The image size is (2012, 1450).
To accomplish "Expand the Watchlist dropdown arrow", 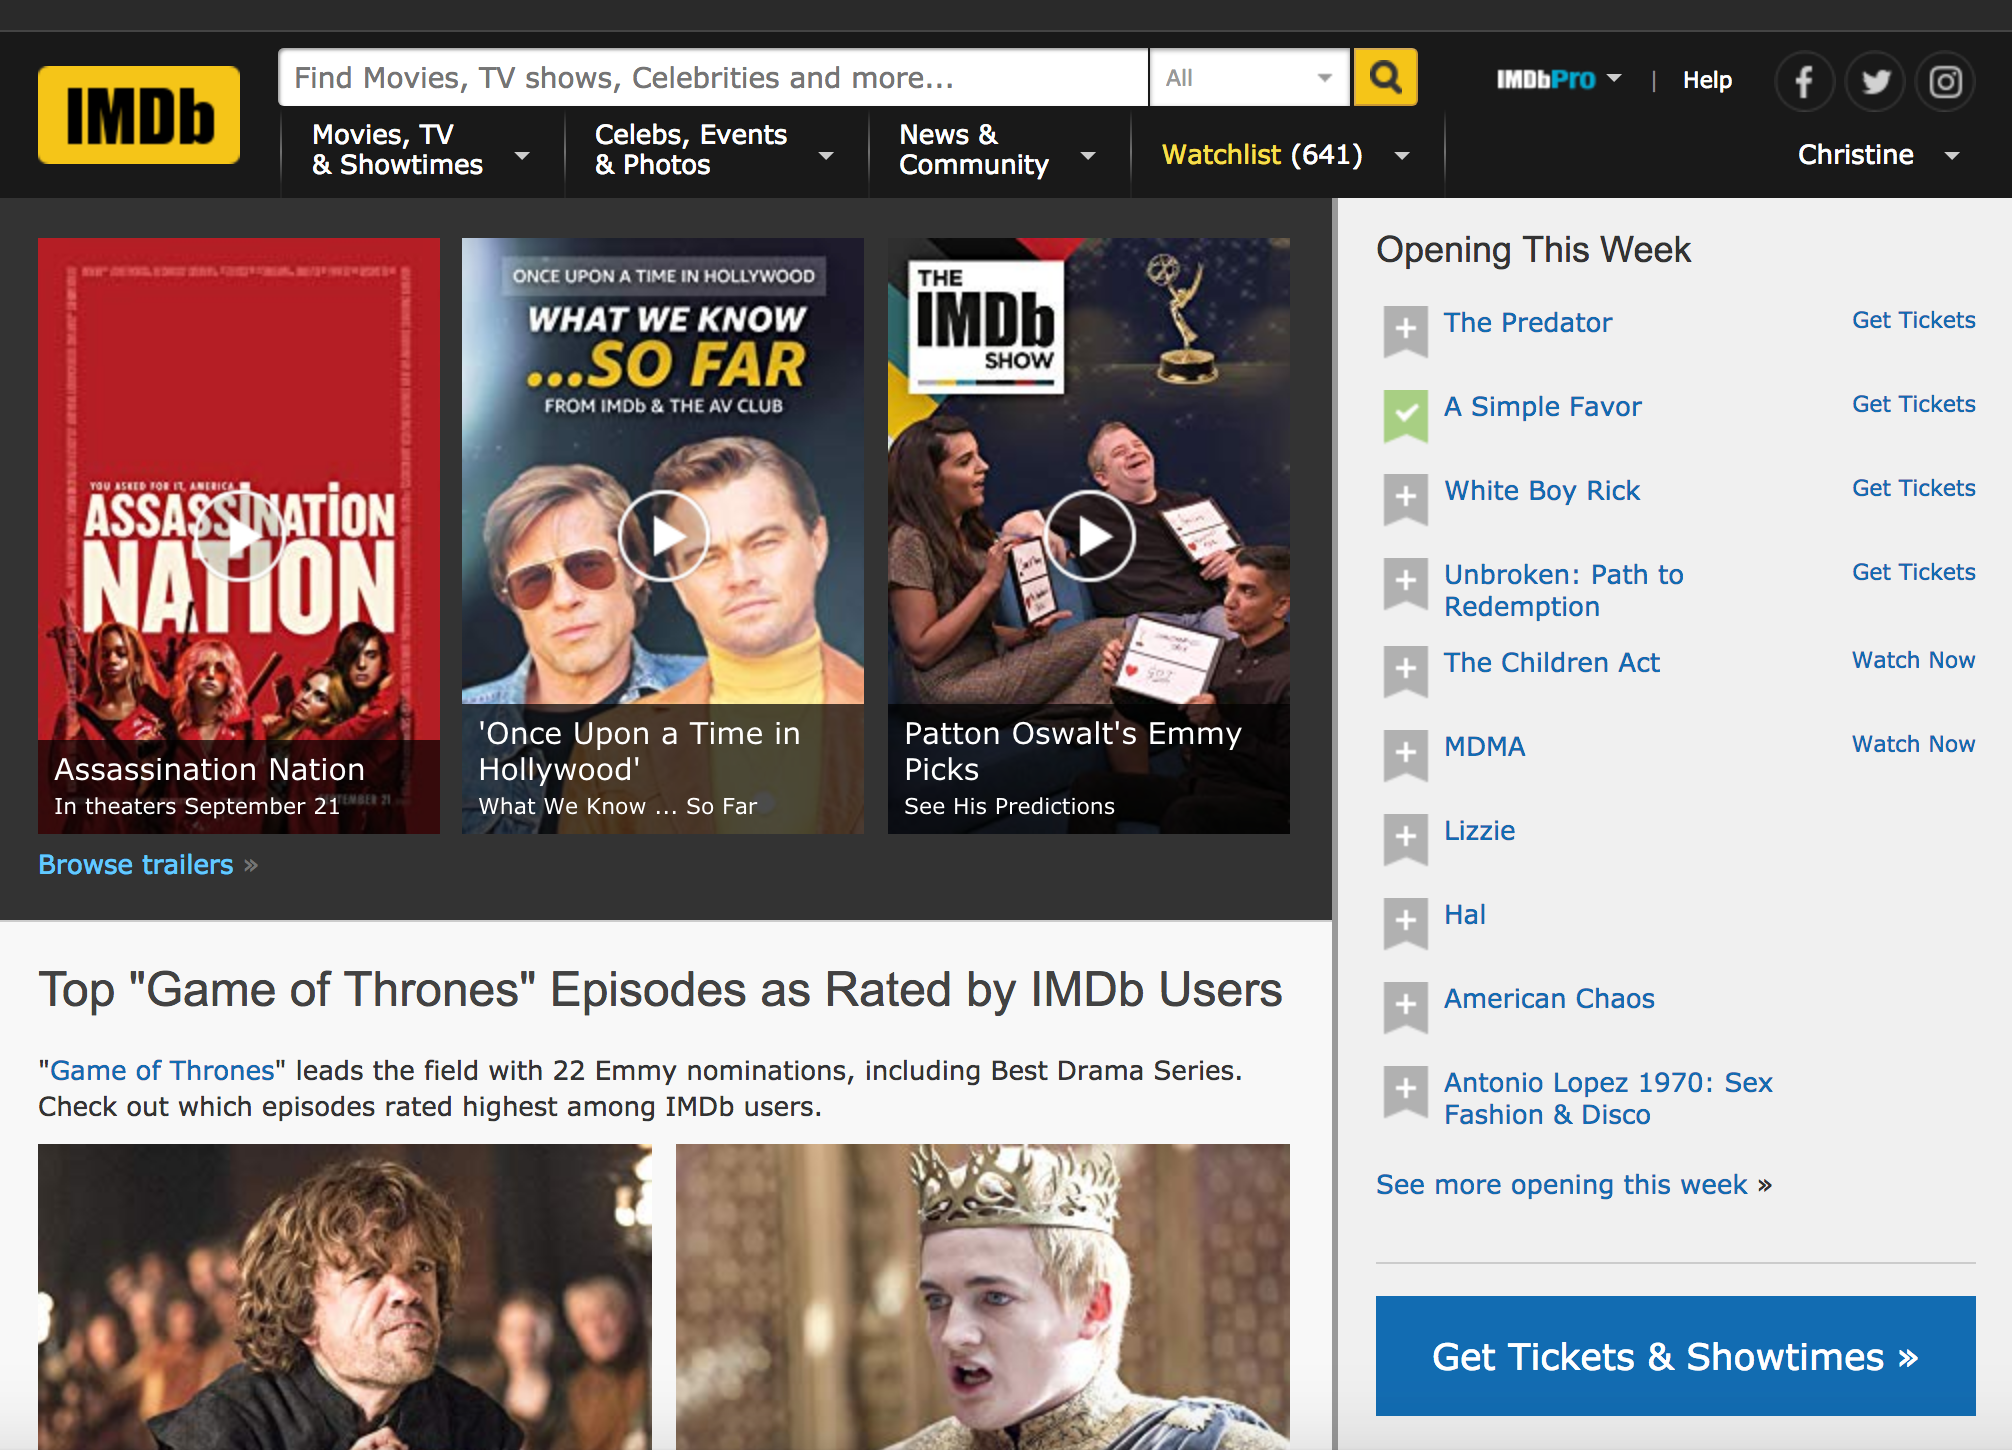I will click(1402, 156).
